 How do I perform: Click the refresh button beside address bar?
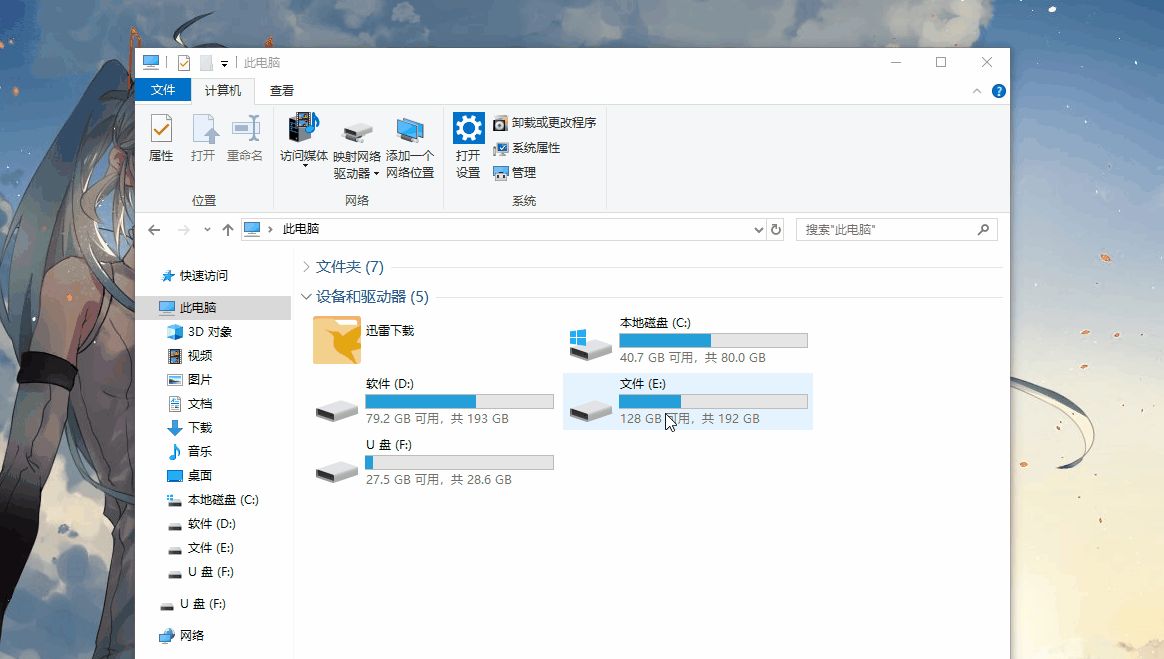pos(776,230)
